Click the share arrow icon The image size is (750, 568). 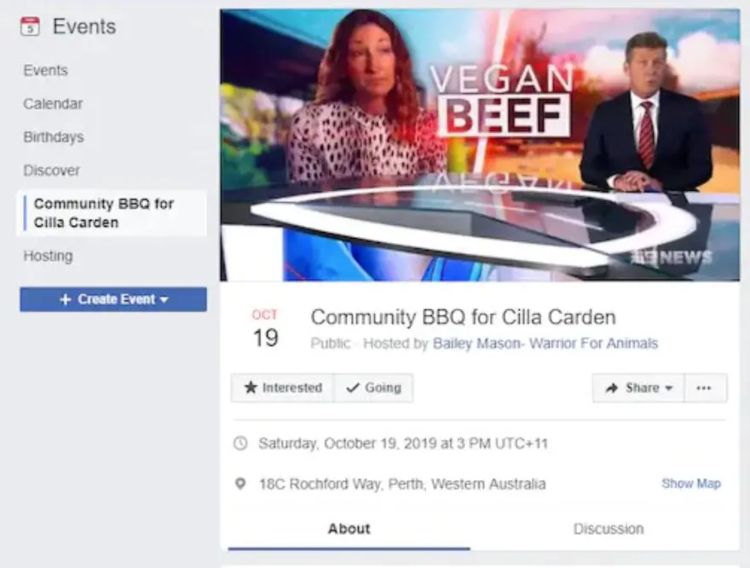(x=612, y=388)
